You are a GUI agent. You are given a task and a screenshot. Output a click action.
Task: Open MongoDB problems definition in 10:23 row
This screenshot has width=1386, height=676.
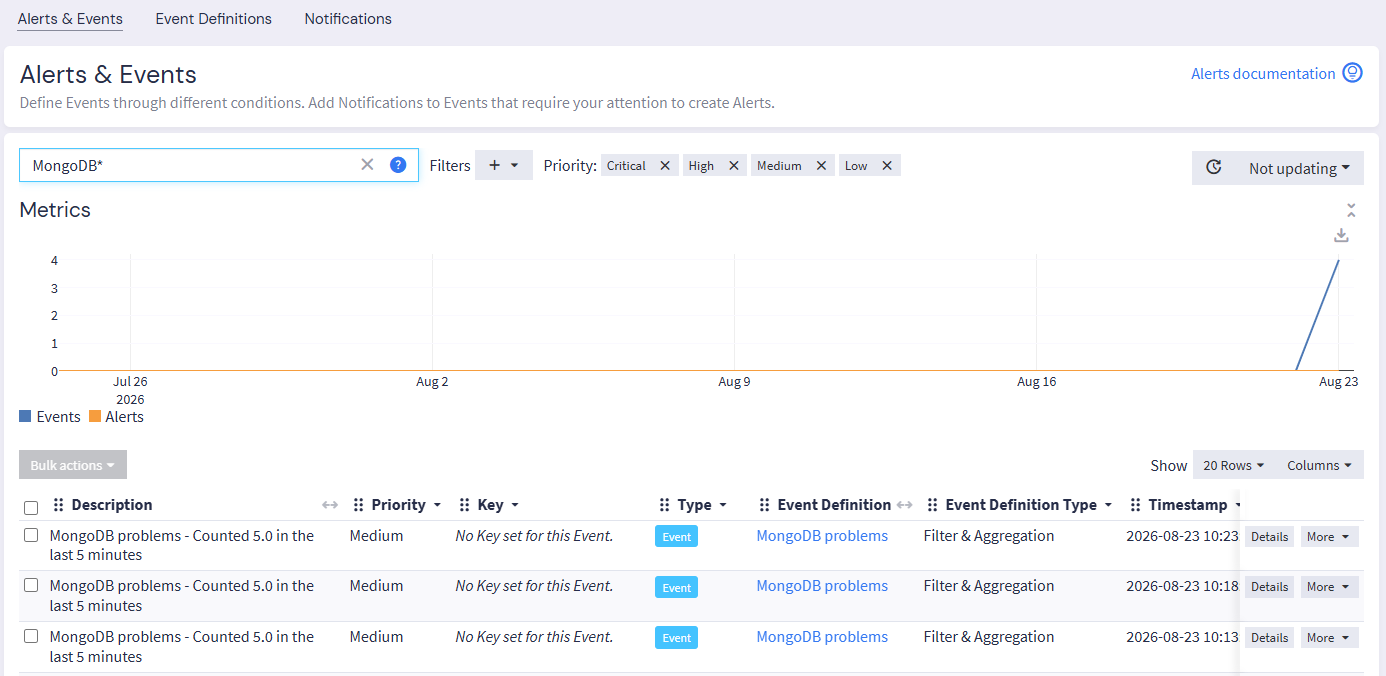tap(822, 536)
